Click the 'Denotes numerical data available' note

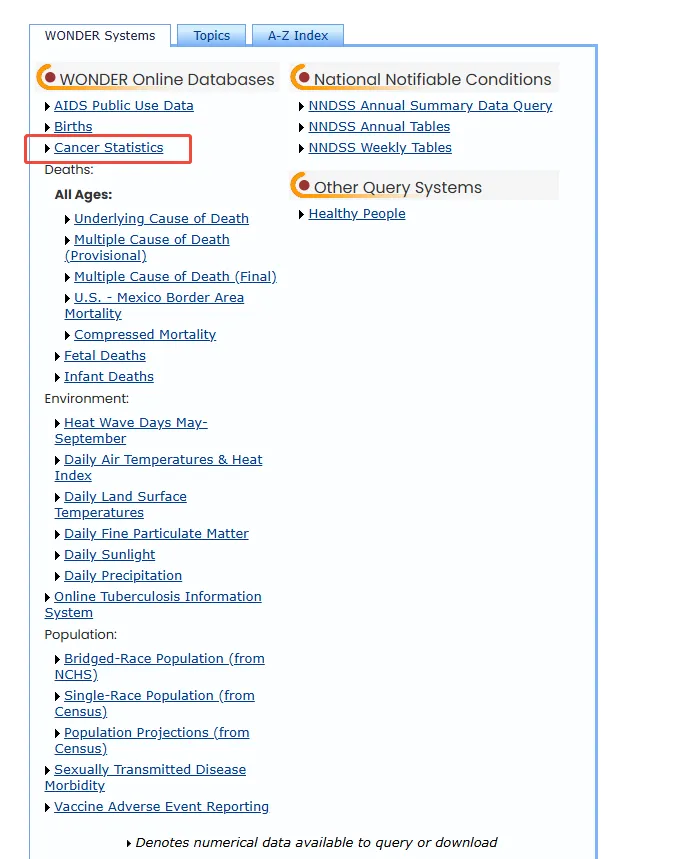[316, 843]
